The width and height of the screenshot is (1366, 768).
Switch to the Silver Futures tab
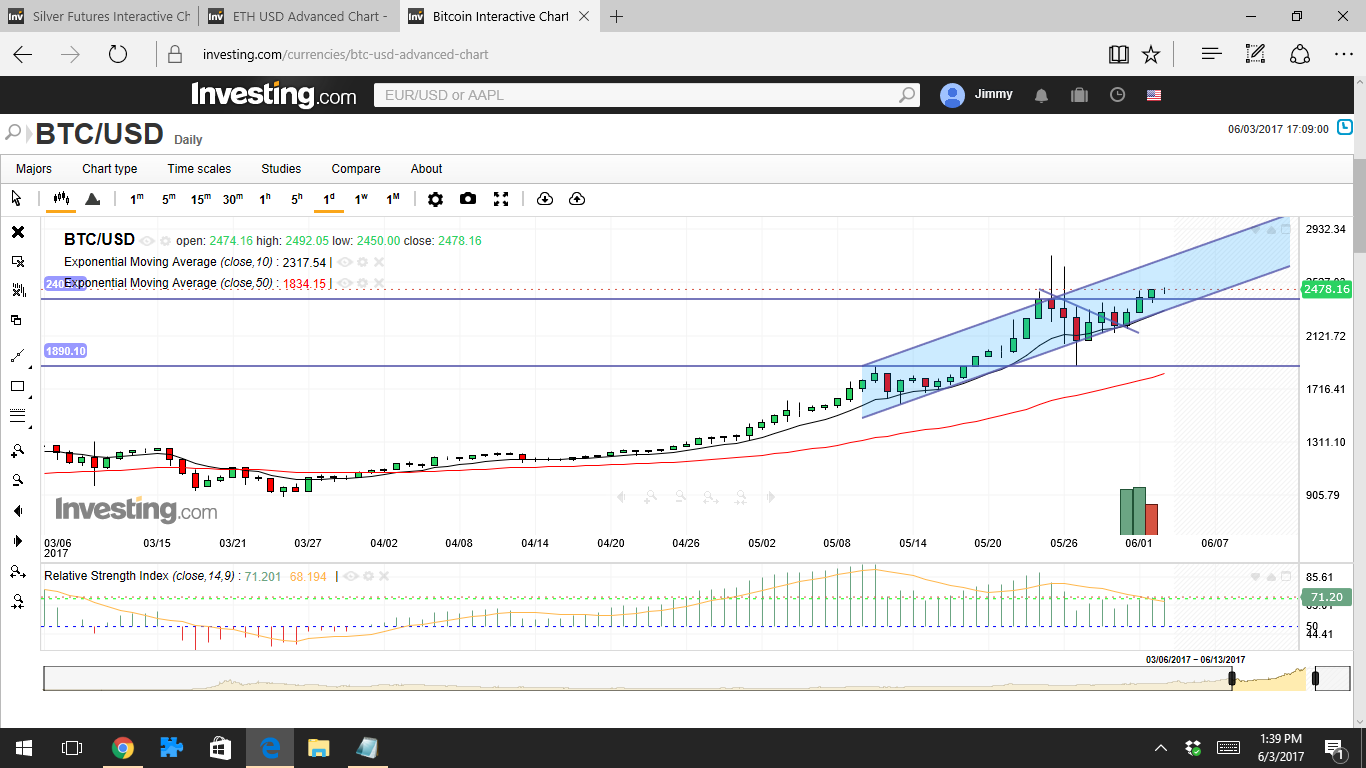point(100,16)
